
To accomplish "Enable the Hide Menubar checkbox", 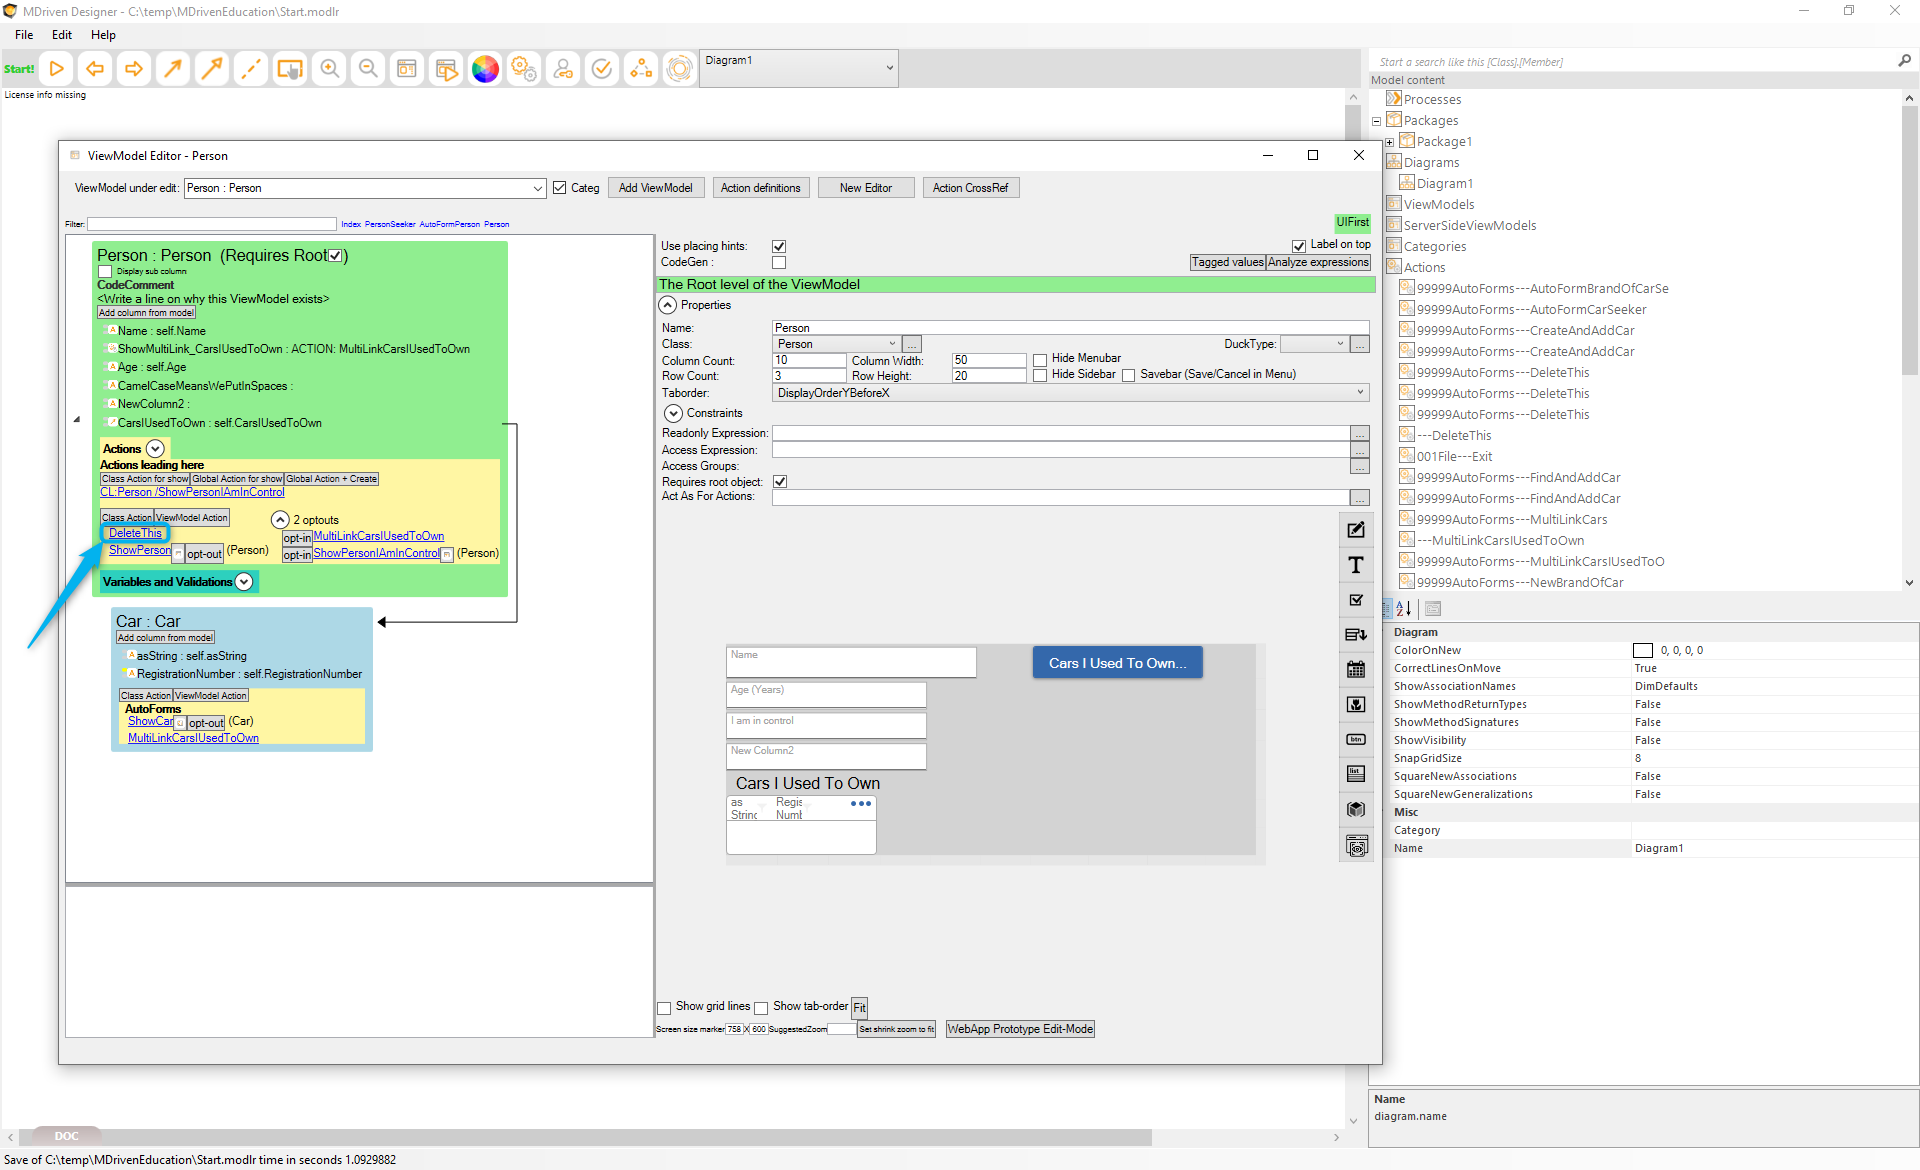I will 1040,359.
